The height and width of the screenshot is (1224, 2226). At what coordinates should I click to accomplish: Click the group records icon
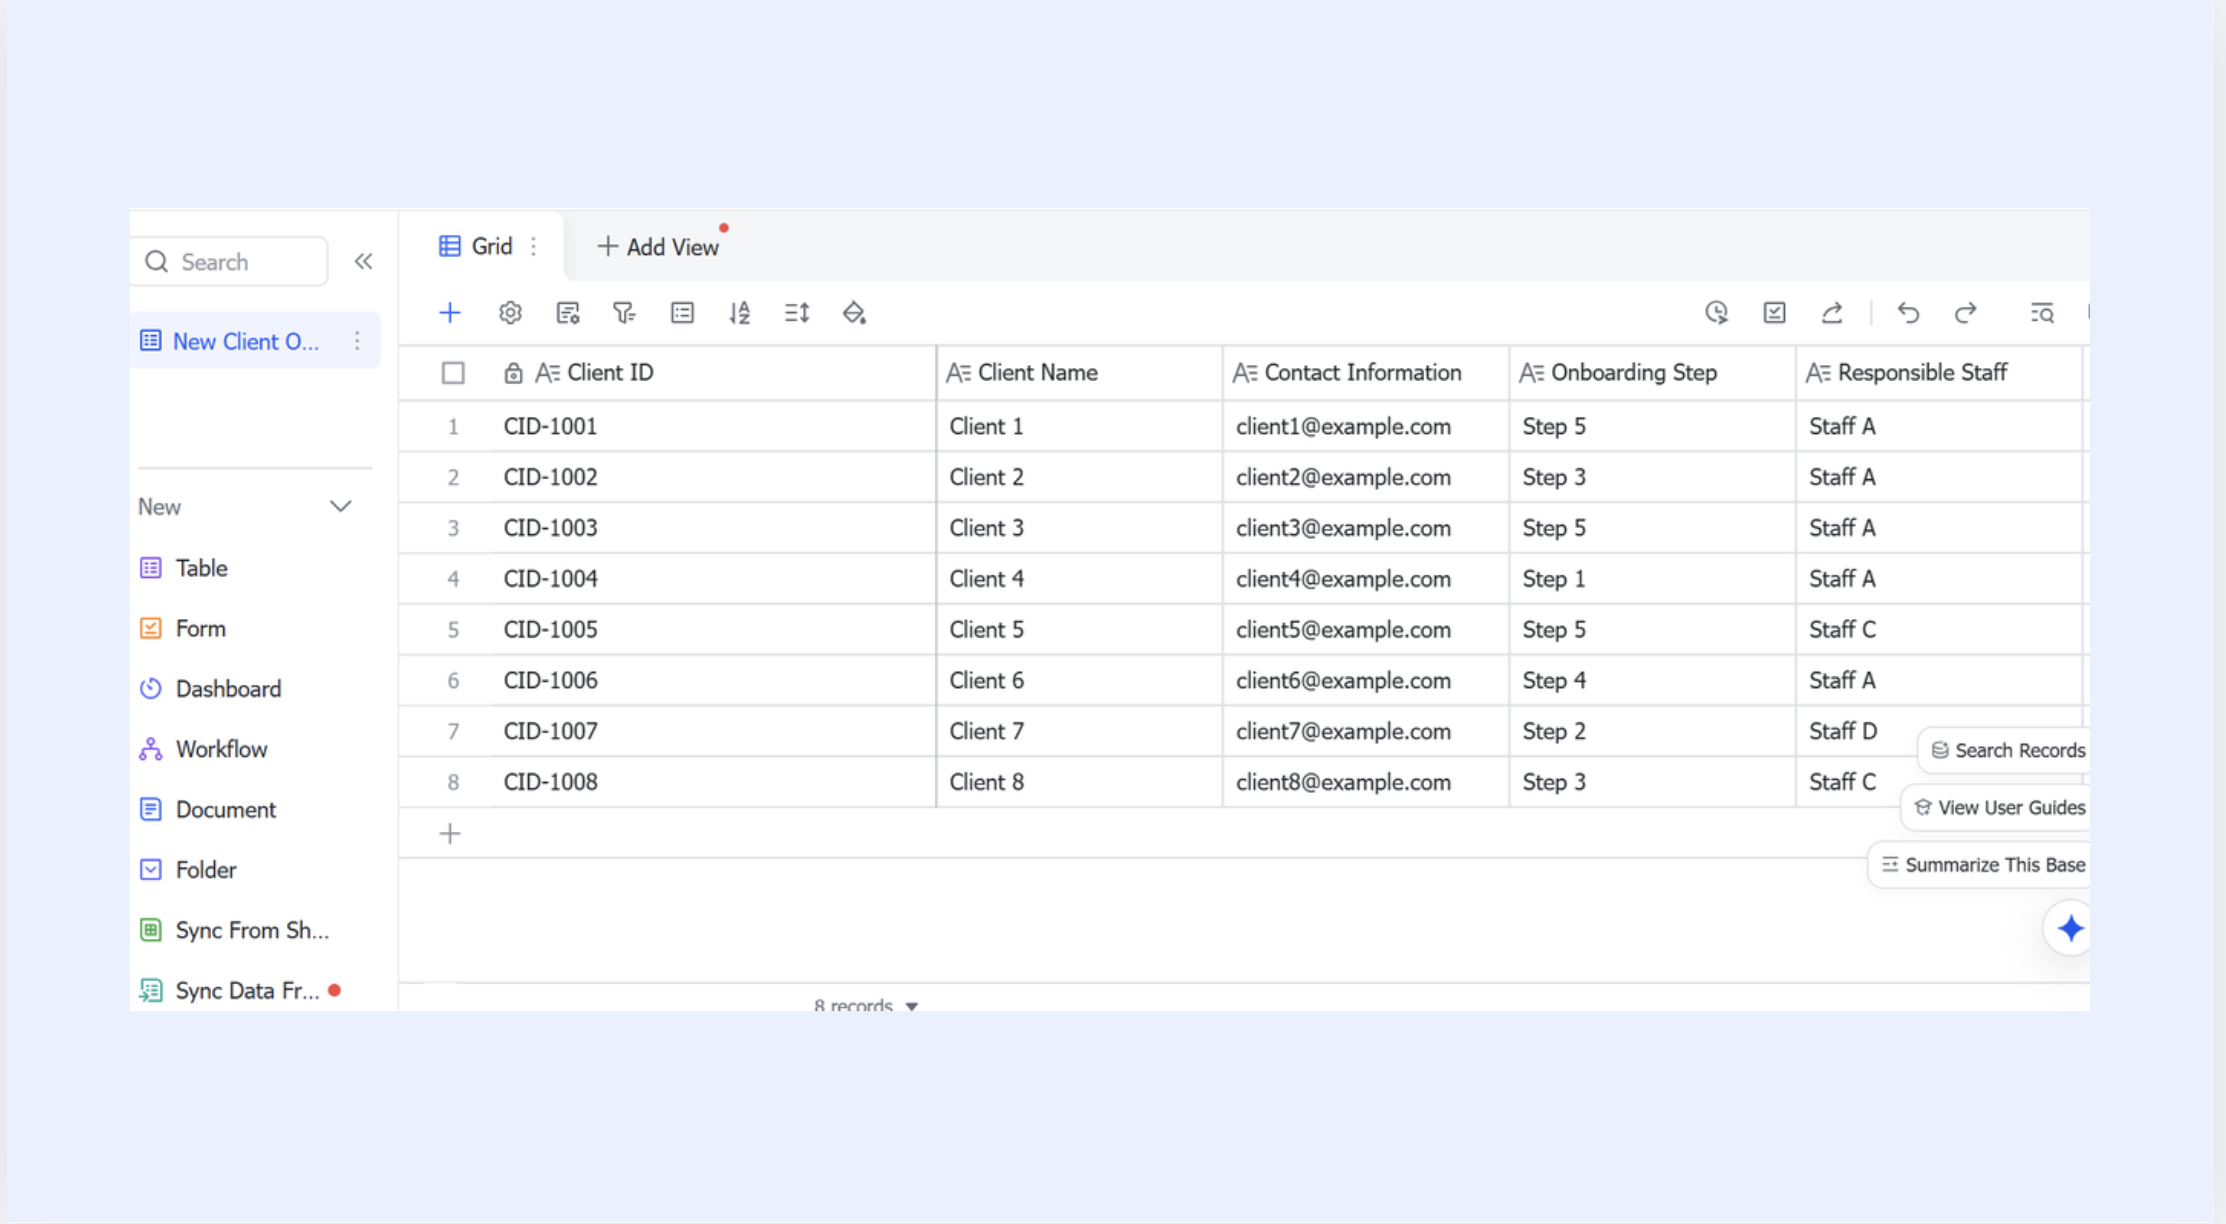point(682,313)
